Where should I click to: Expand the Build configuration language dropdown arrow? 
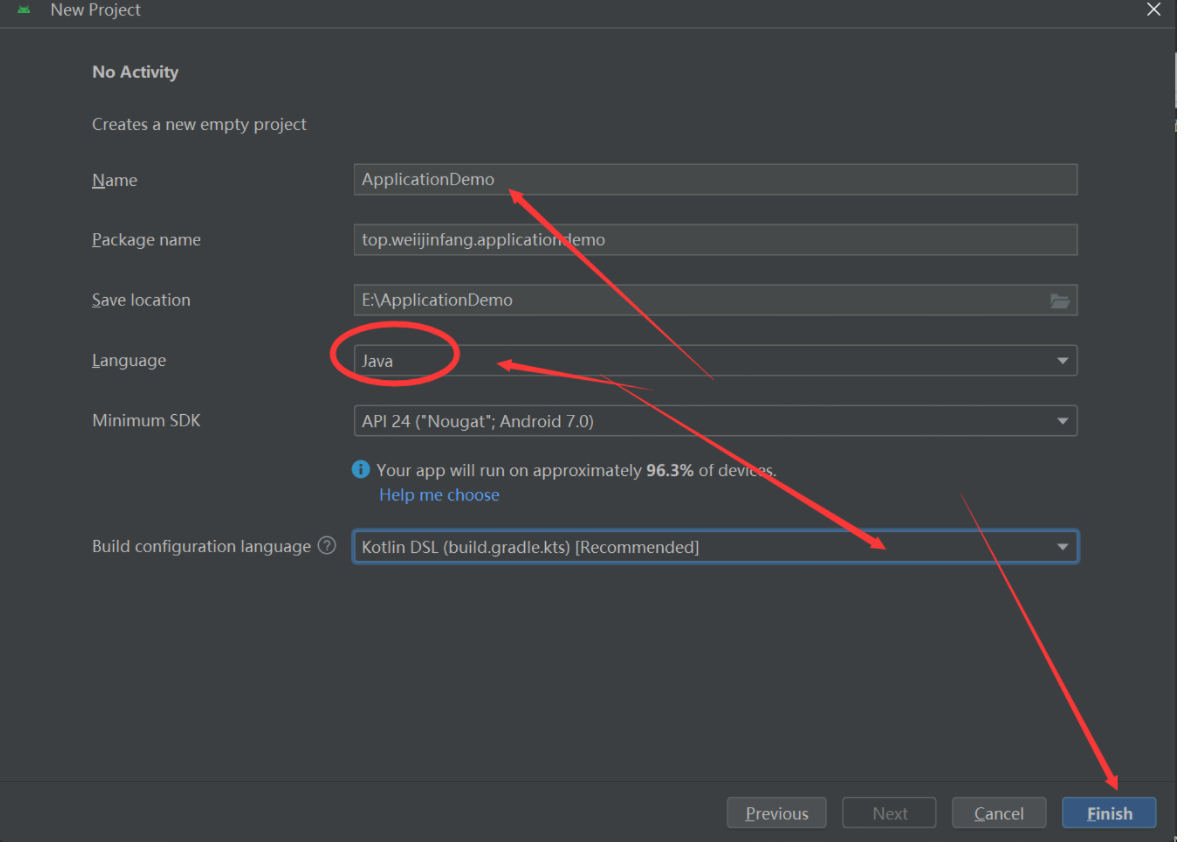point(1062,546)
